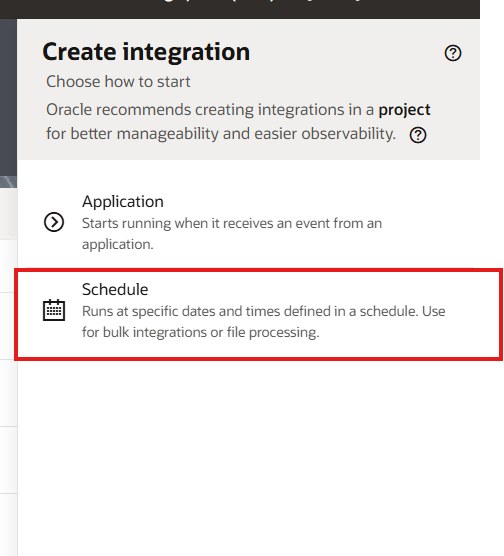Click the calendar icon for Schedule

point(54,310)
